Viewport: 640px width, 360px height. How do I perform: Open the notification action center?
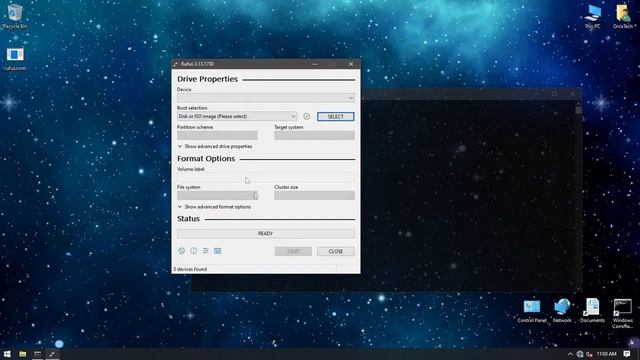[x=627, y=354]
